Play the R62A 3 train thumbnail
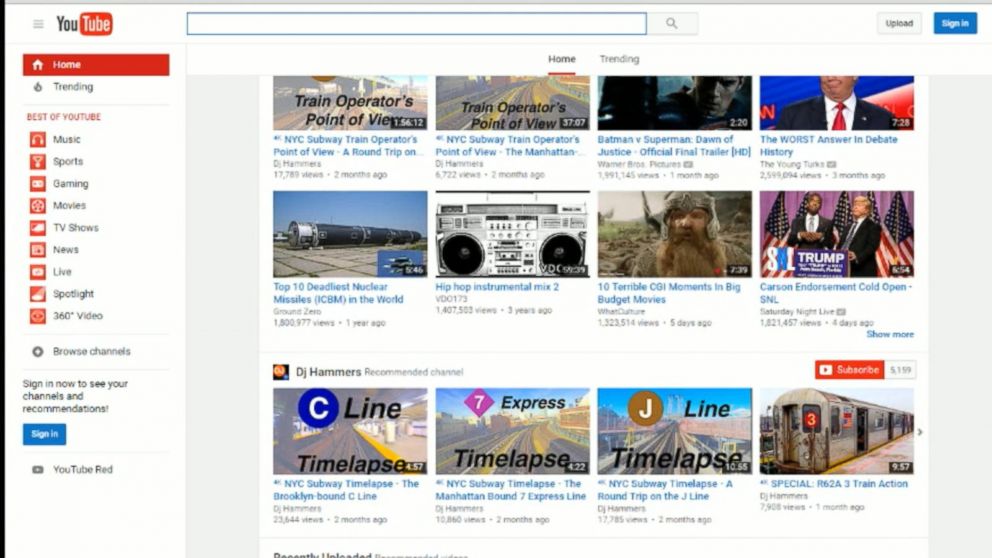 click(x=836, y=431)
